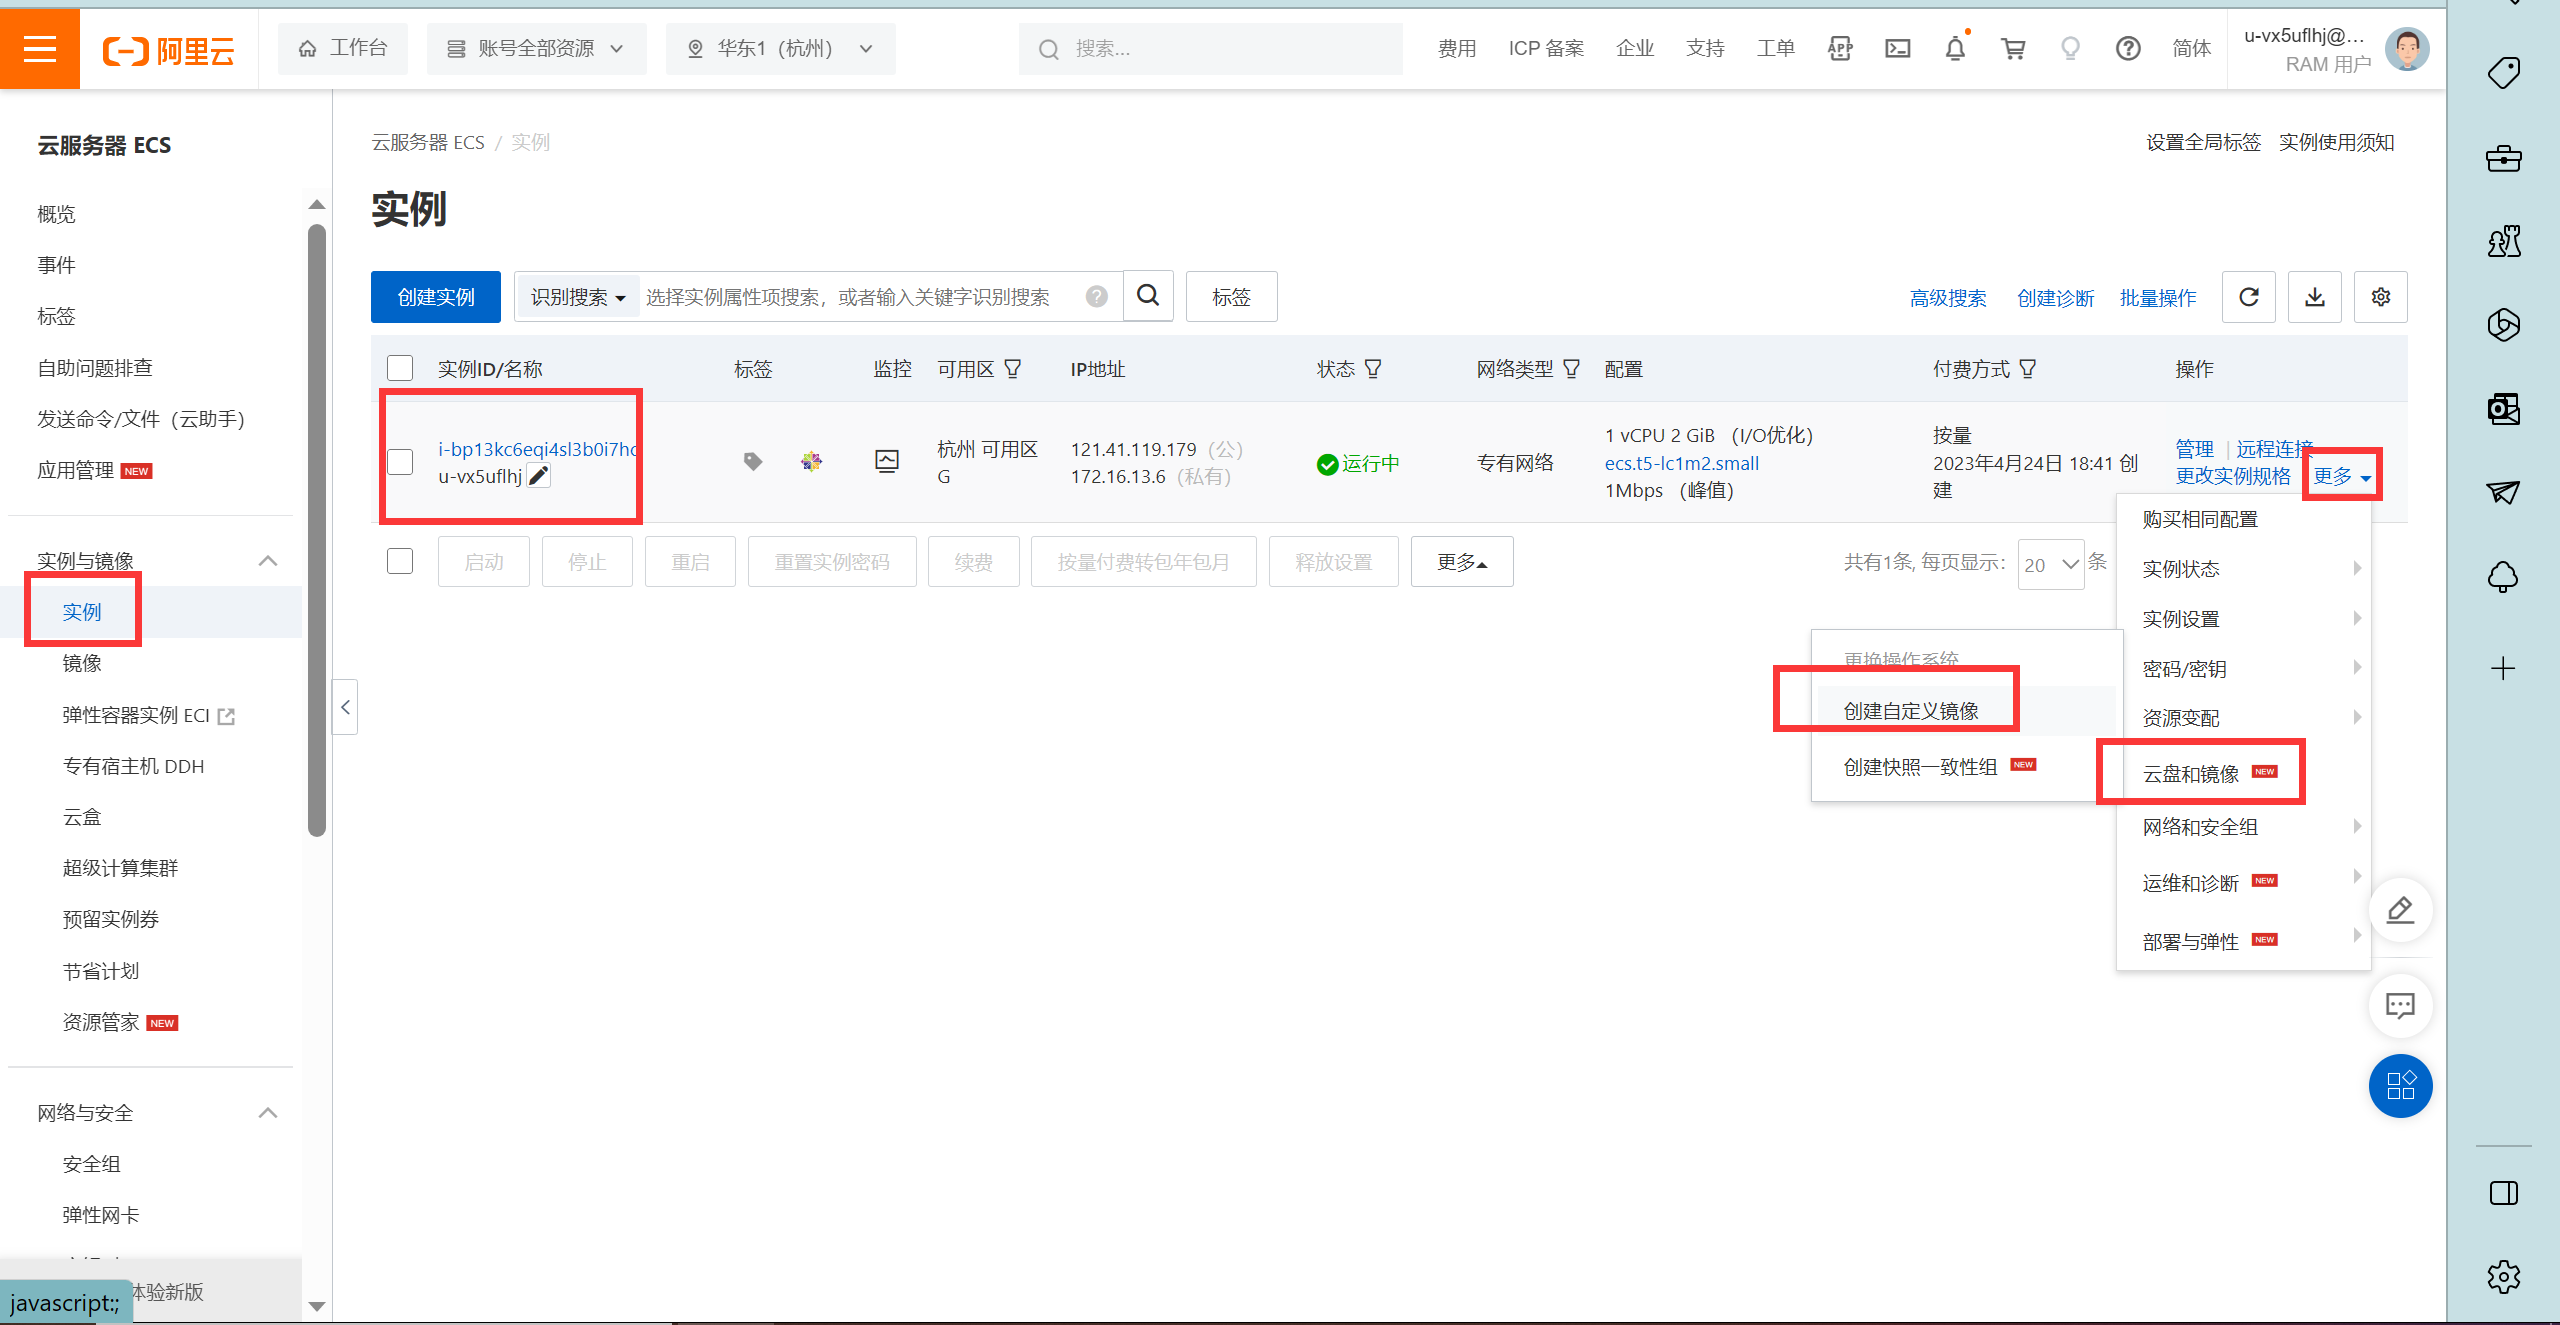Click the blue floating apps button
Image resolution: width=2560 pixels, height=1325 pixels.
[x=2400, y=1086]
